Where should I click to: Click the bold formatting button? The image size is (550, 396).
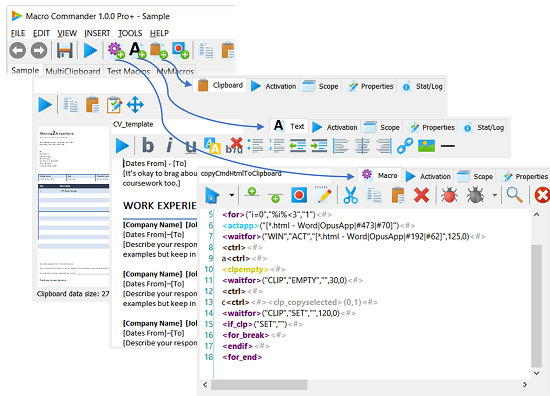148,145
